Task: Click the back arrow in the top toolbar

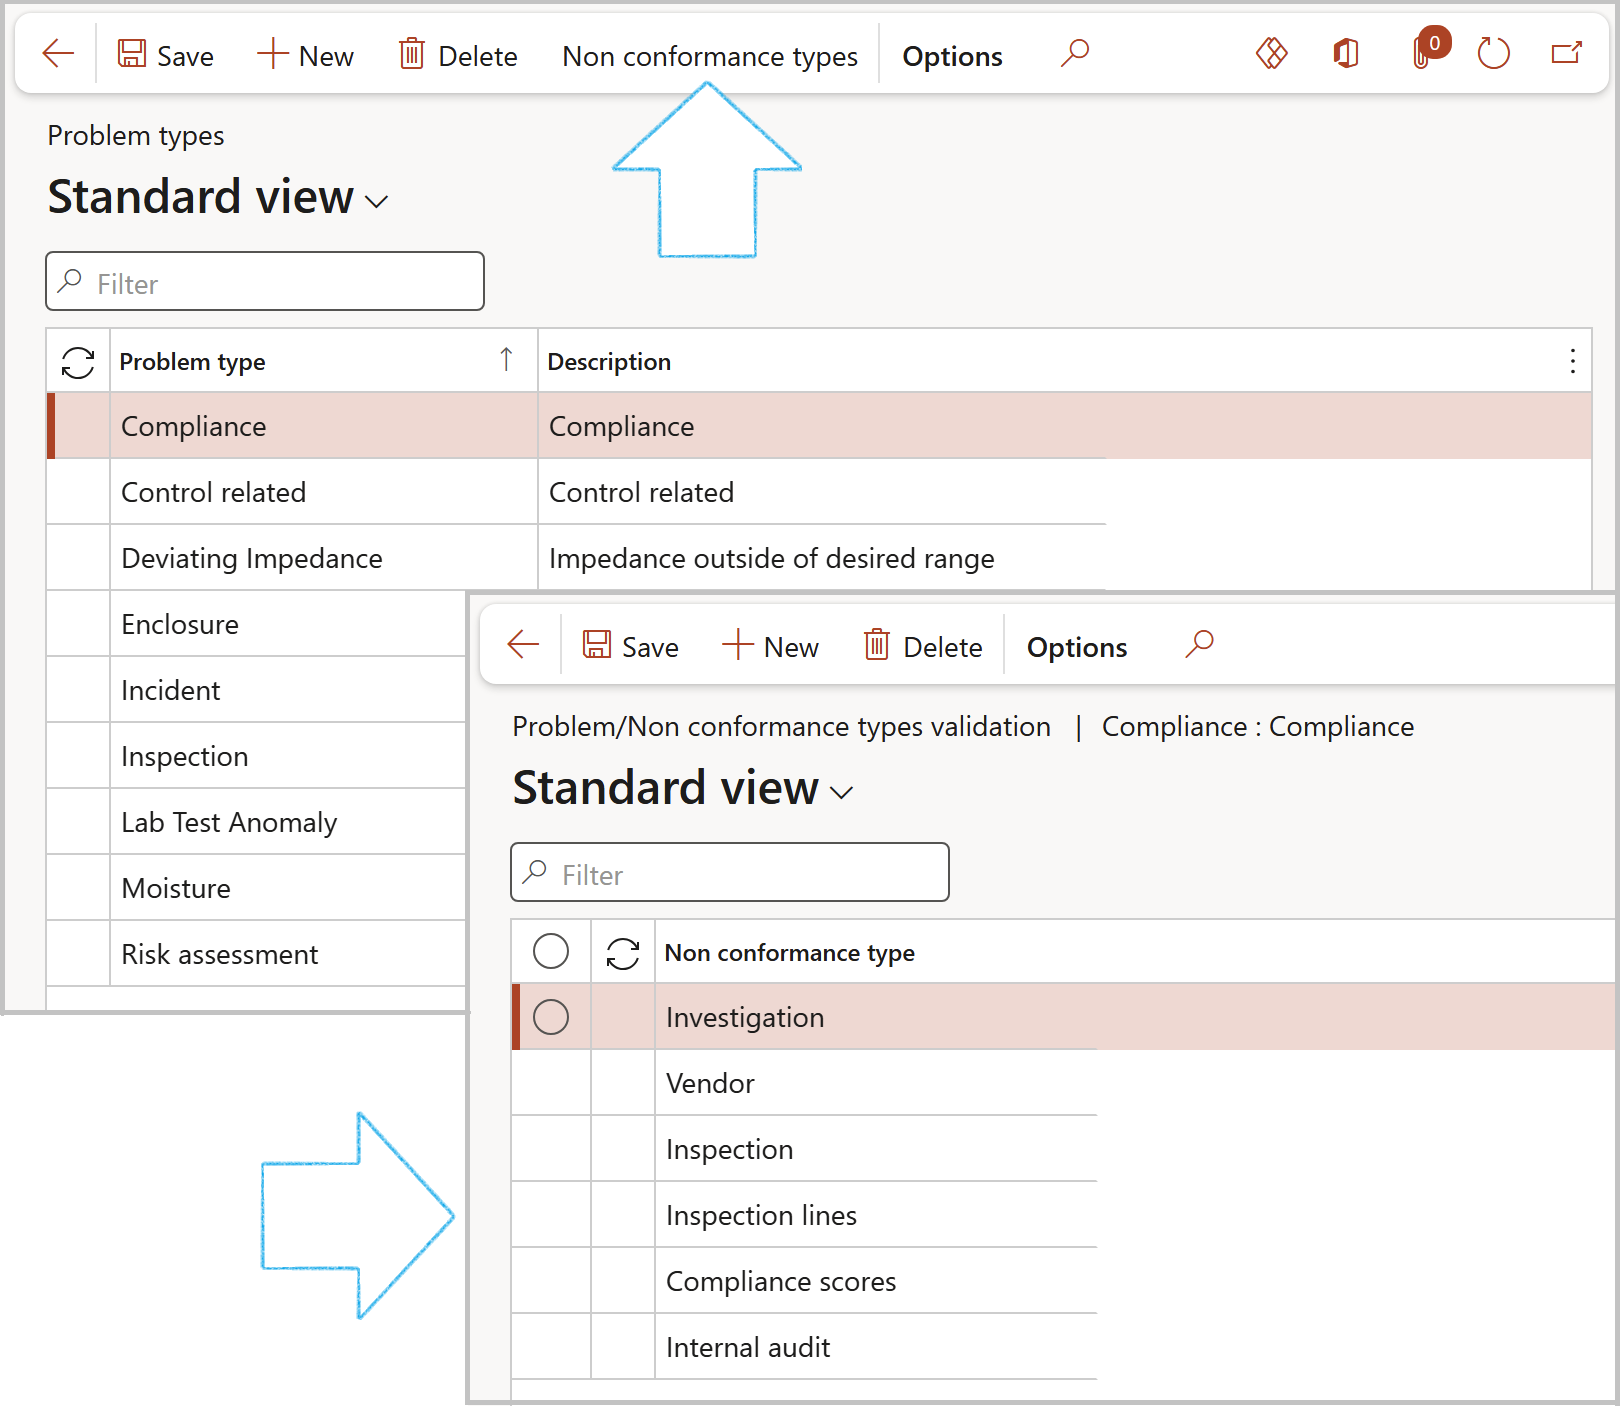Action: click(58, 54)
